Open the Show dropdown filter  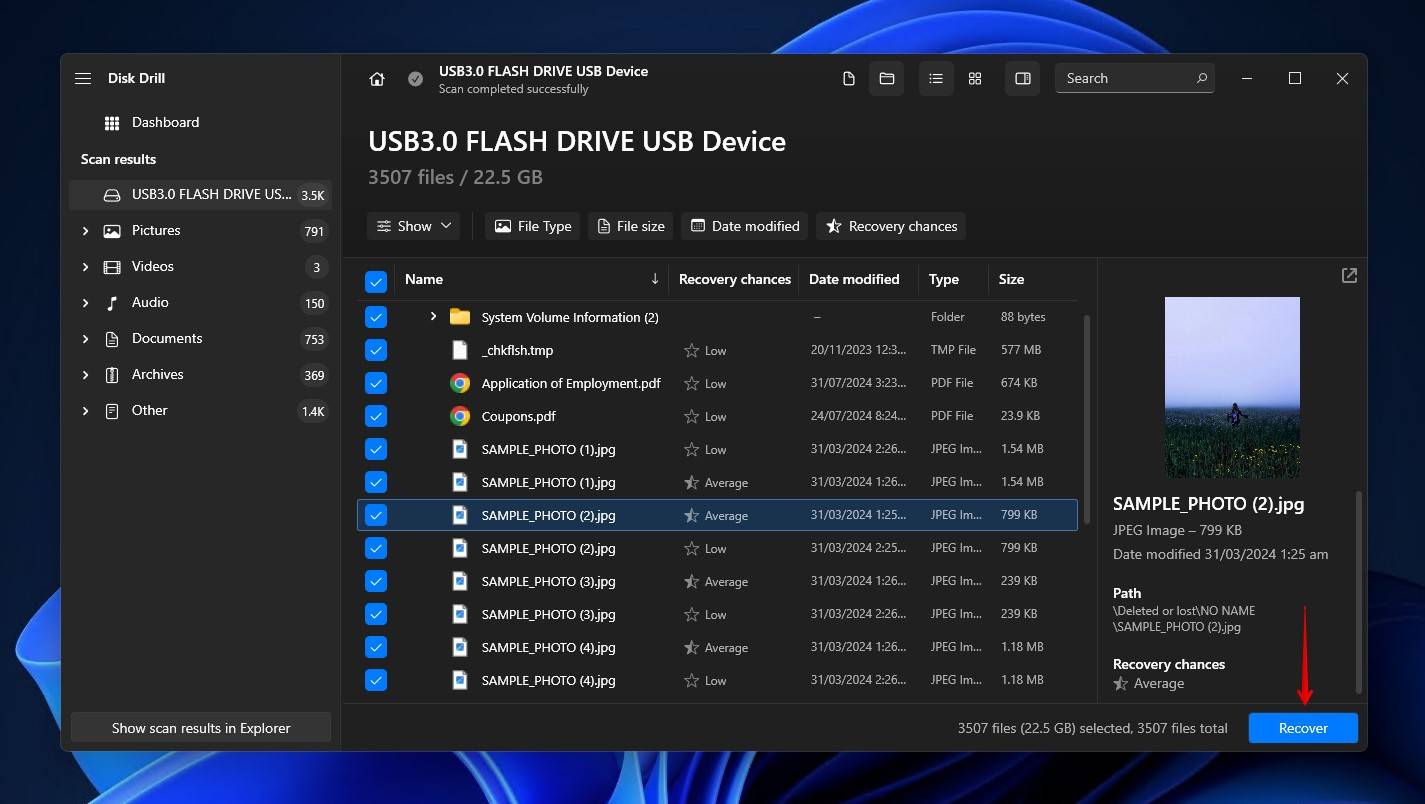413,226
